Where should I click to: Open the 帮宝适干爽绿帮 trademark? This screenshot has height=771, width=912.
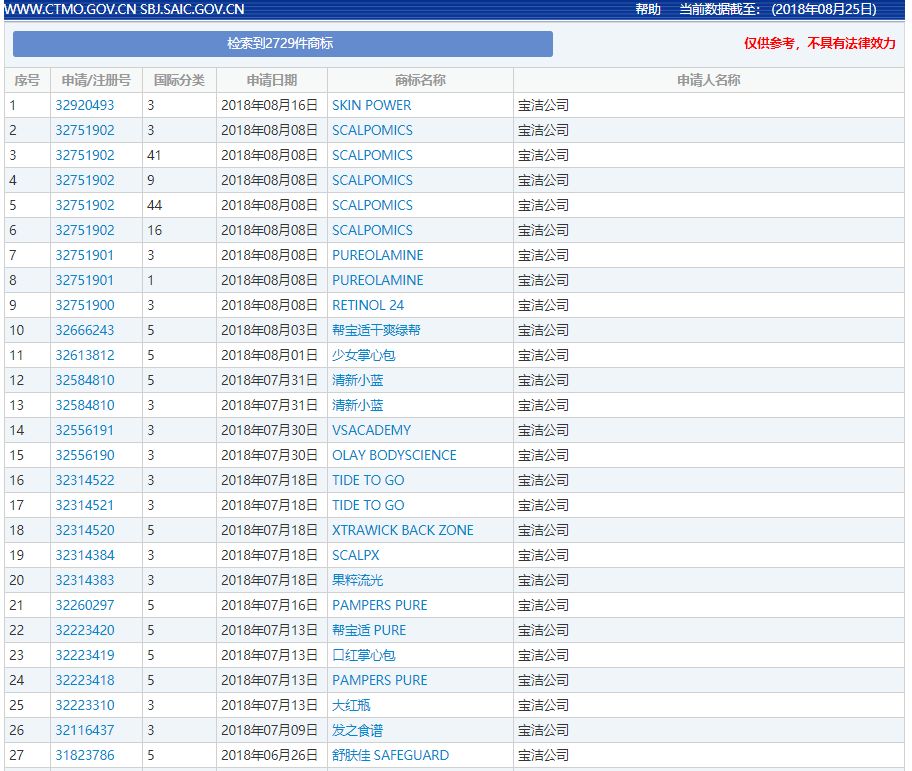tap(376, 330)
